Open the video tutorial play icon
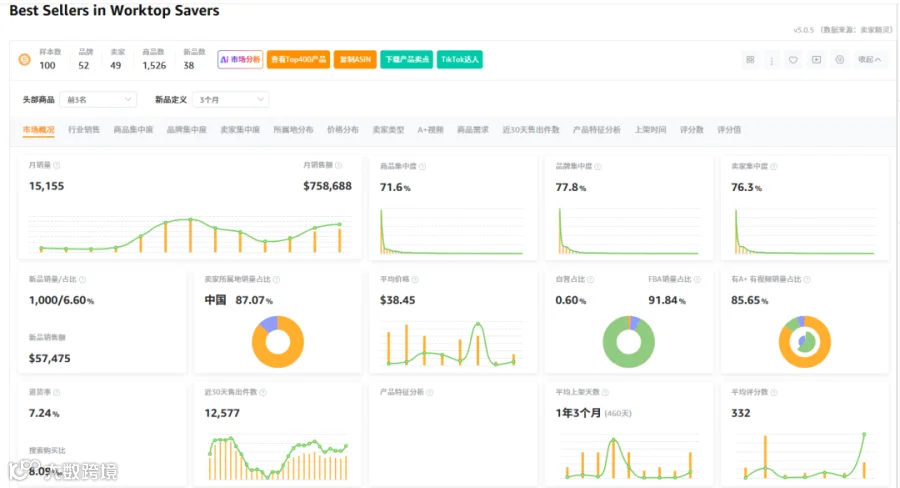 pyautogui.click(x=816, y=60)
